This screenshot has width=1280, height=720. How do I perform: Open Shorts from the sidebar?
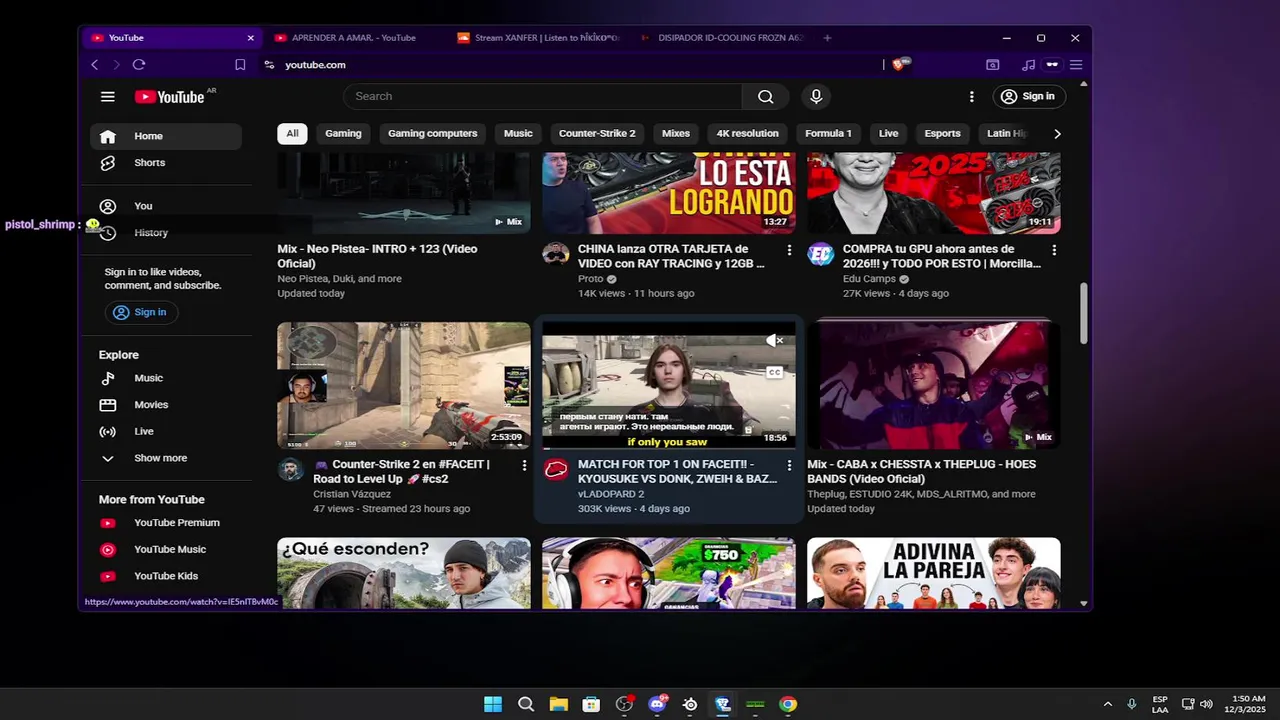(x=166, y=162)
